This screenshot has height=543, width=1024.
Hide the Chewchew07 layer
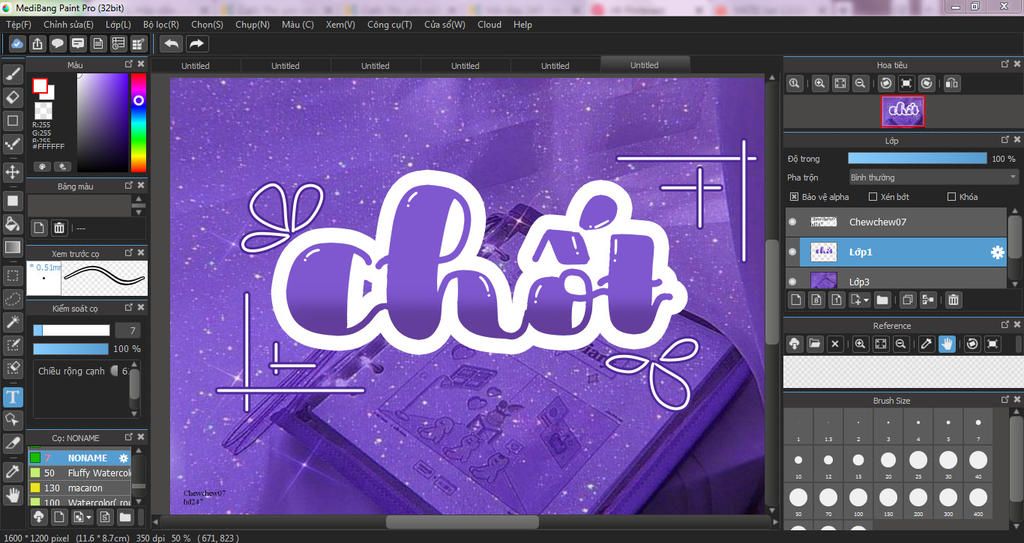[793, 222]
